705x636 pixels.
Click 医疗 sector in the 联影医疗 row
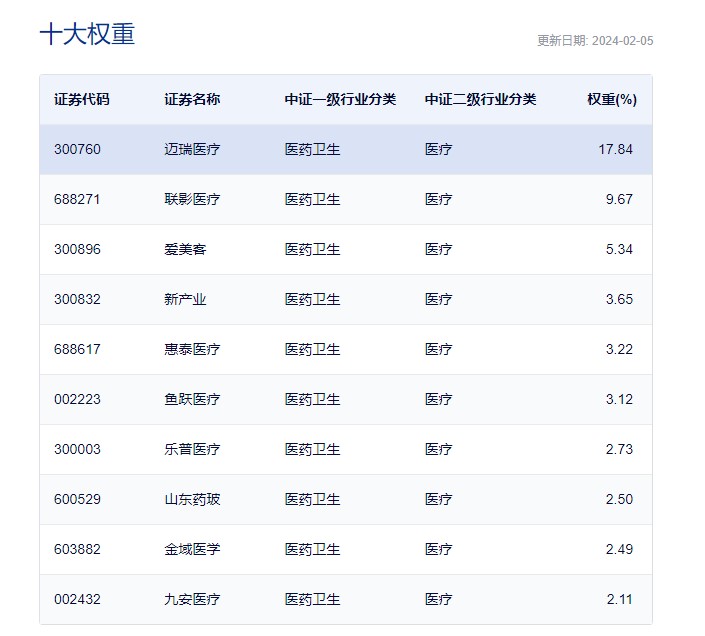(x=438, y=199)
